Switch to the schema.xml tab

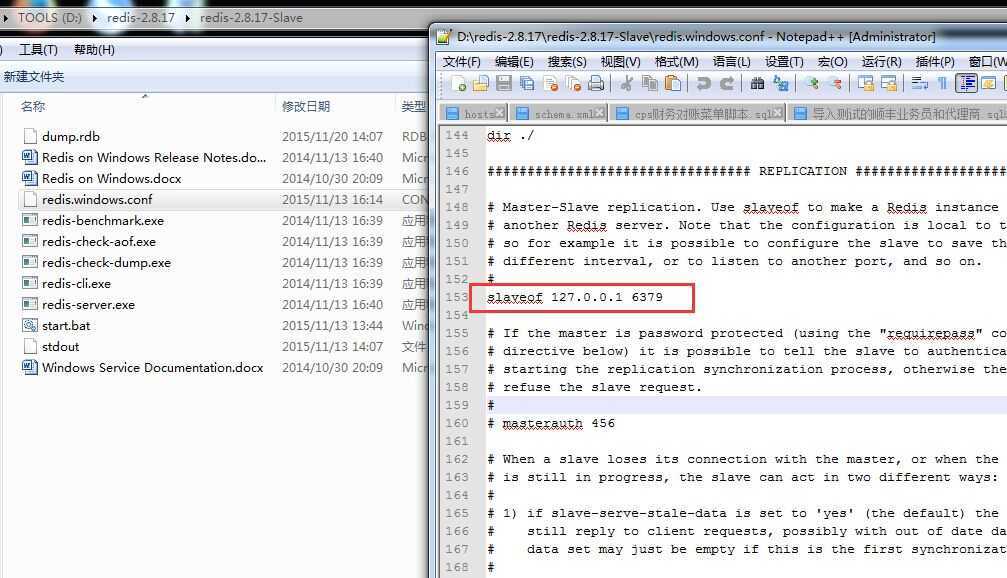click(559, 114)
